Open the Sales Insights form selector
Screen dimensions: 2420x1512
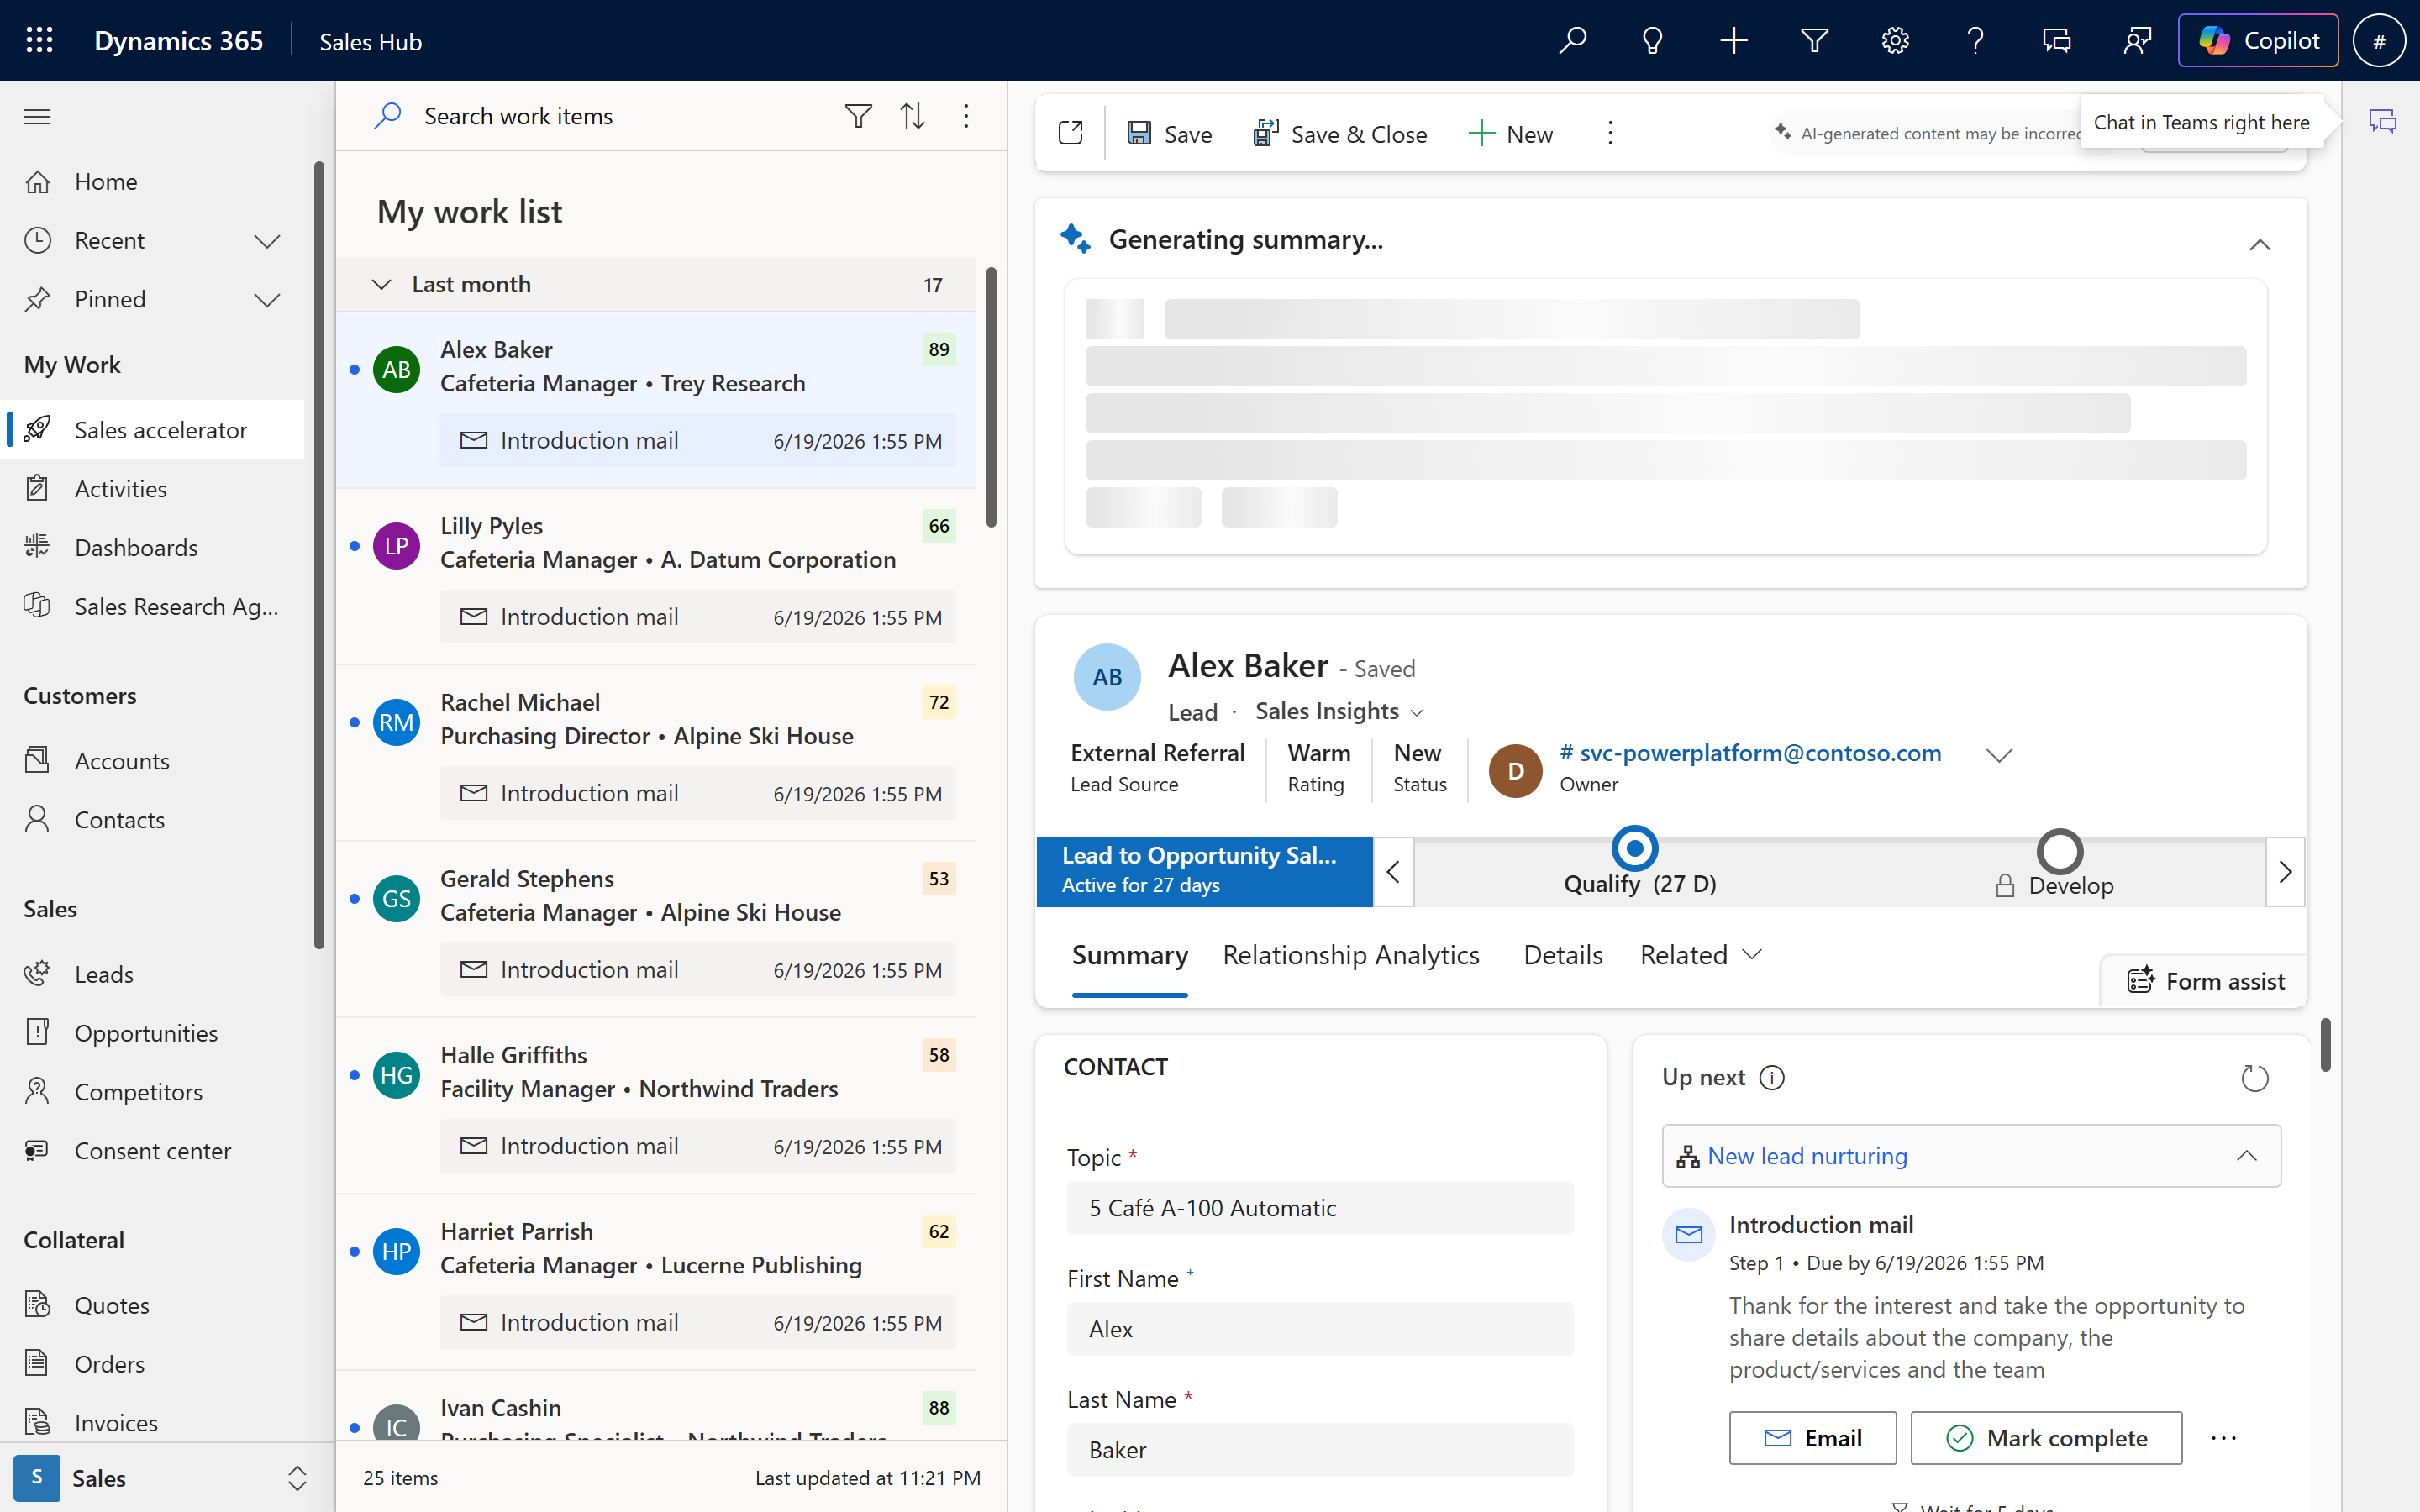1339,711
